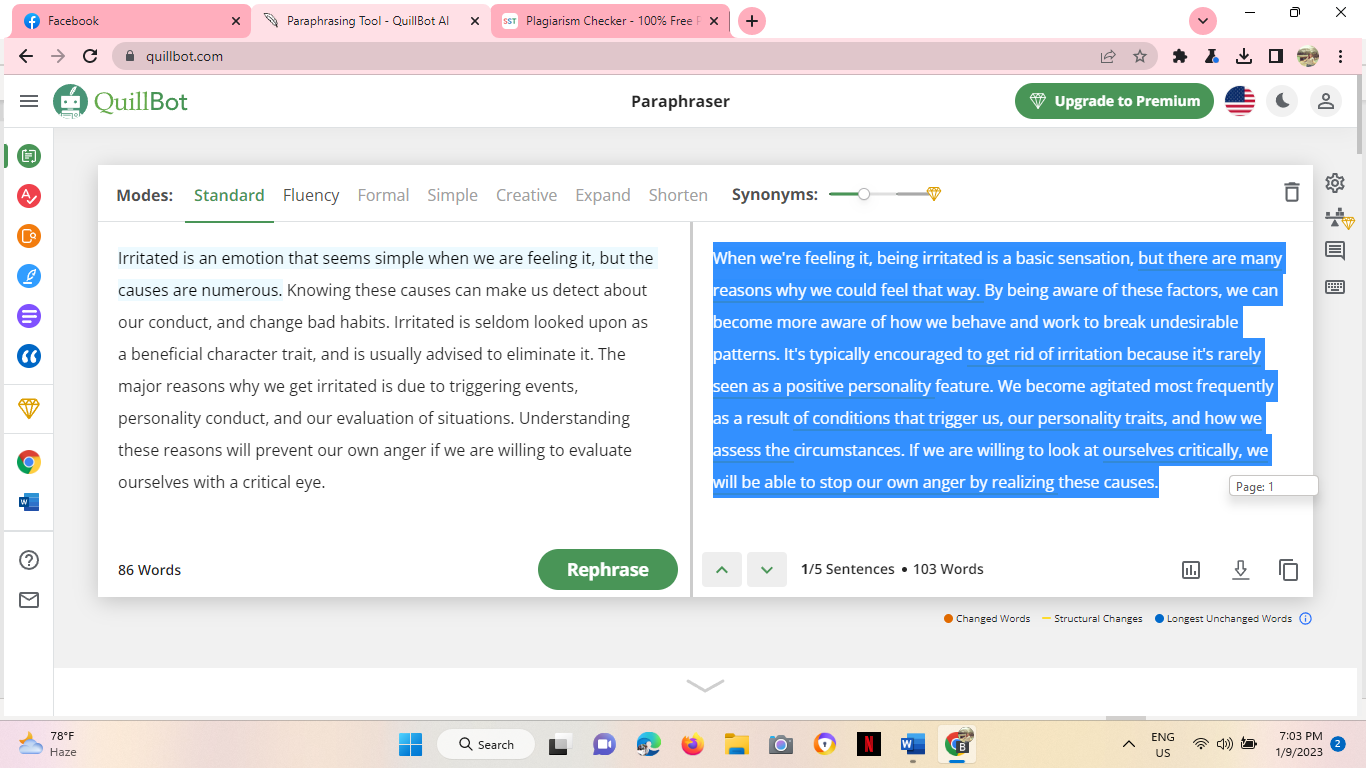
Task: Delete text with the trash icon
Action: tap(1292, 192)
